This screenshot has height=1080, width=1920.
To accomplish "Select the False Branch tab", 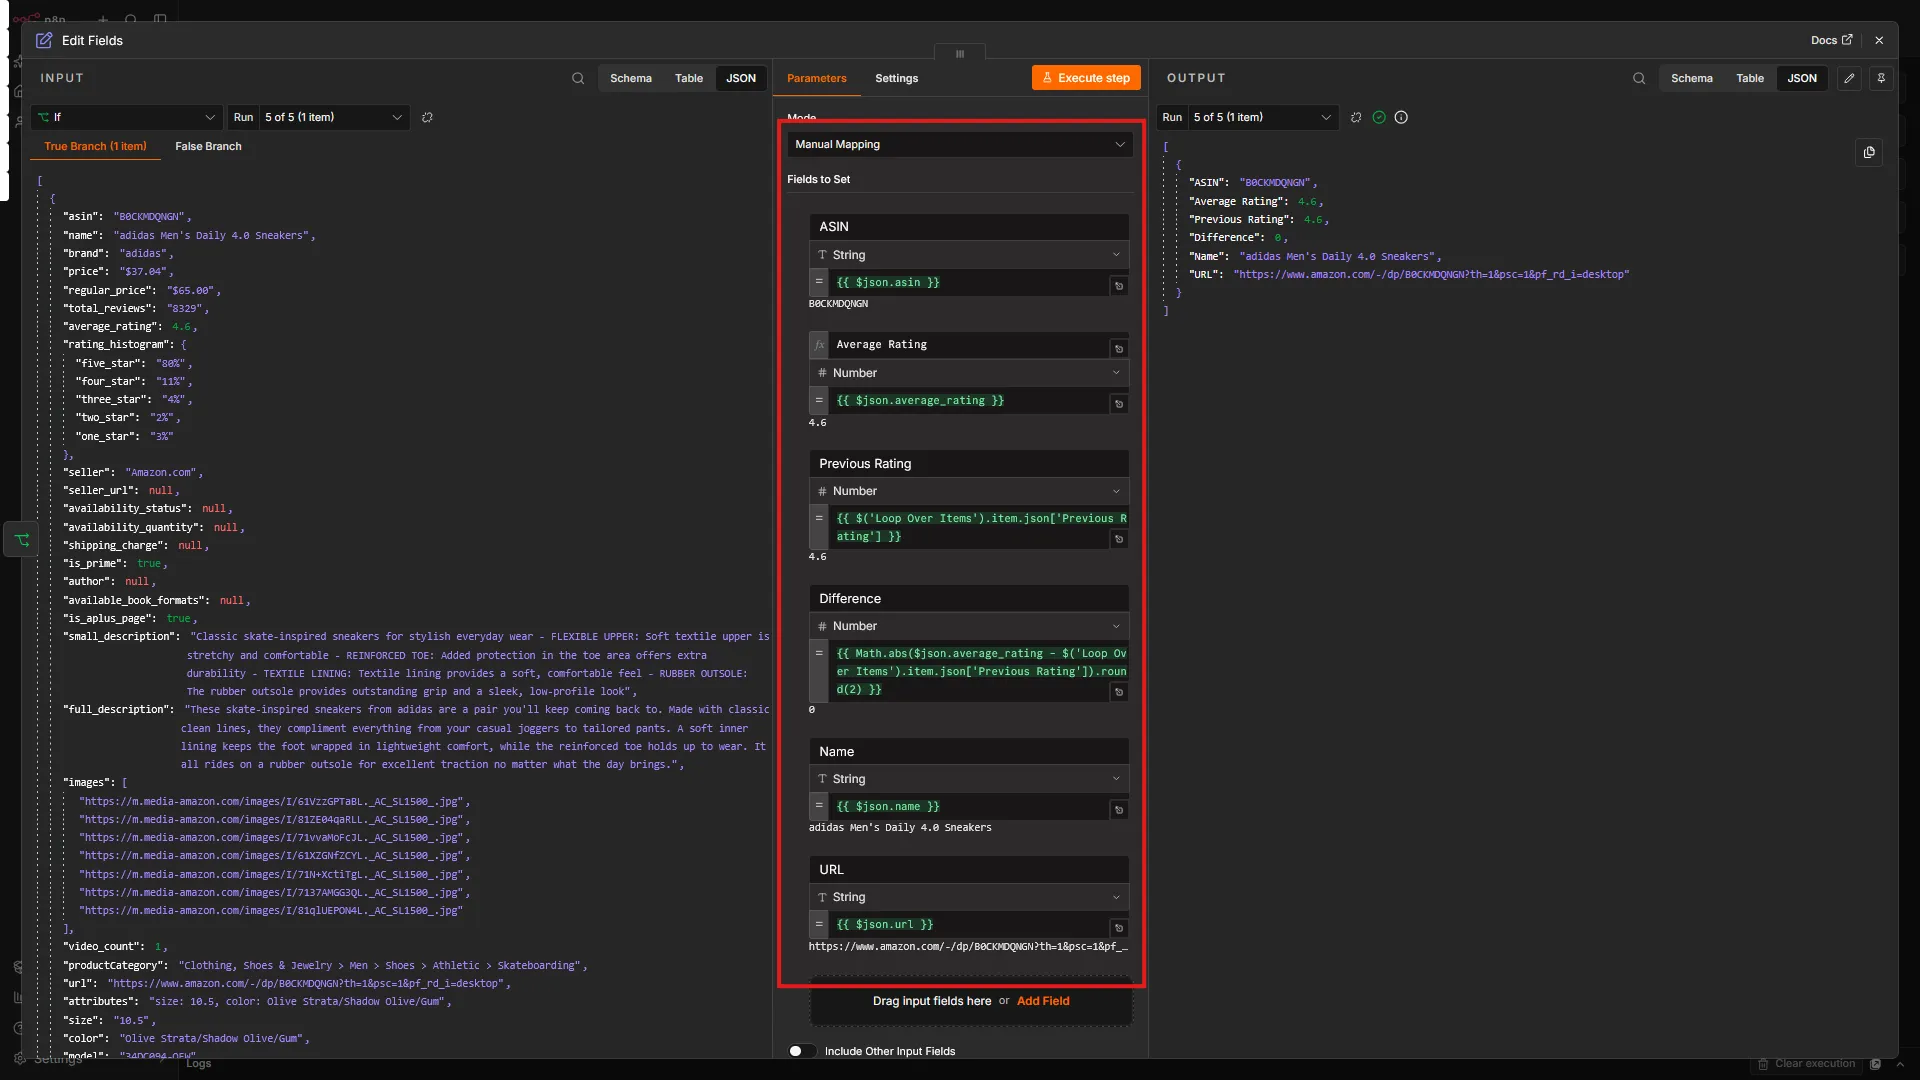I will tap(208, 146).
